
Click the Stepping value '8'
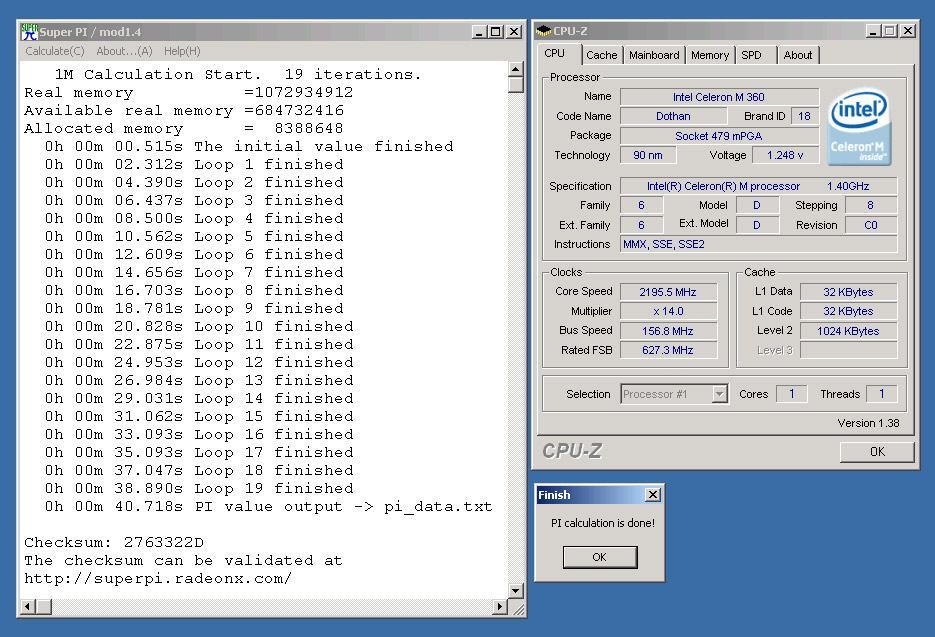[x=871, y=205]
